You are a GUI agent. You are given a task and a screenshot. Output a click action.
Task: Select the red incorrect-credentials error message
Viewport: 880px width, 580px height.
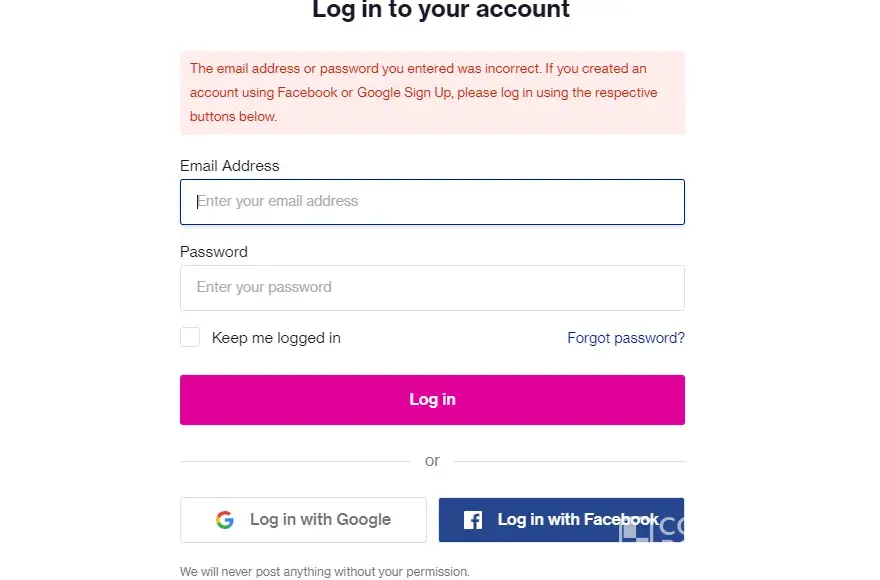point(432,93)
